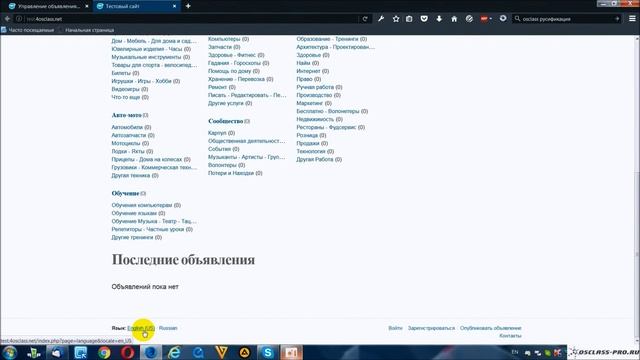Open Потери и Находки (0) subcategory
The height and width of the screenshot is (360, 640).
tap(235, 173)
